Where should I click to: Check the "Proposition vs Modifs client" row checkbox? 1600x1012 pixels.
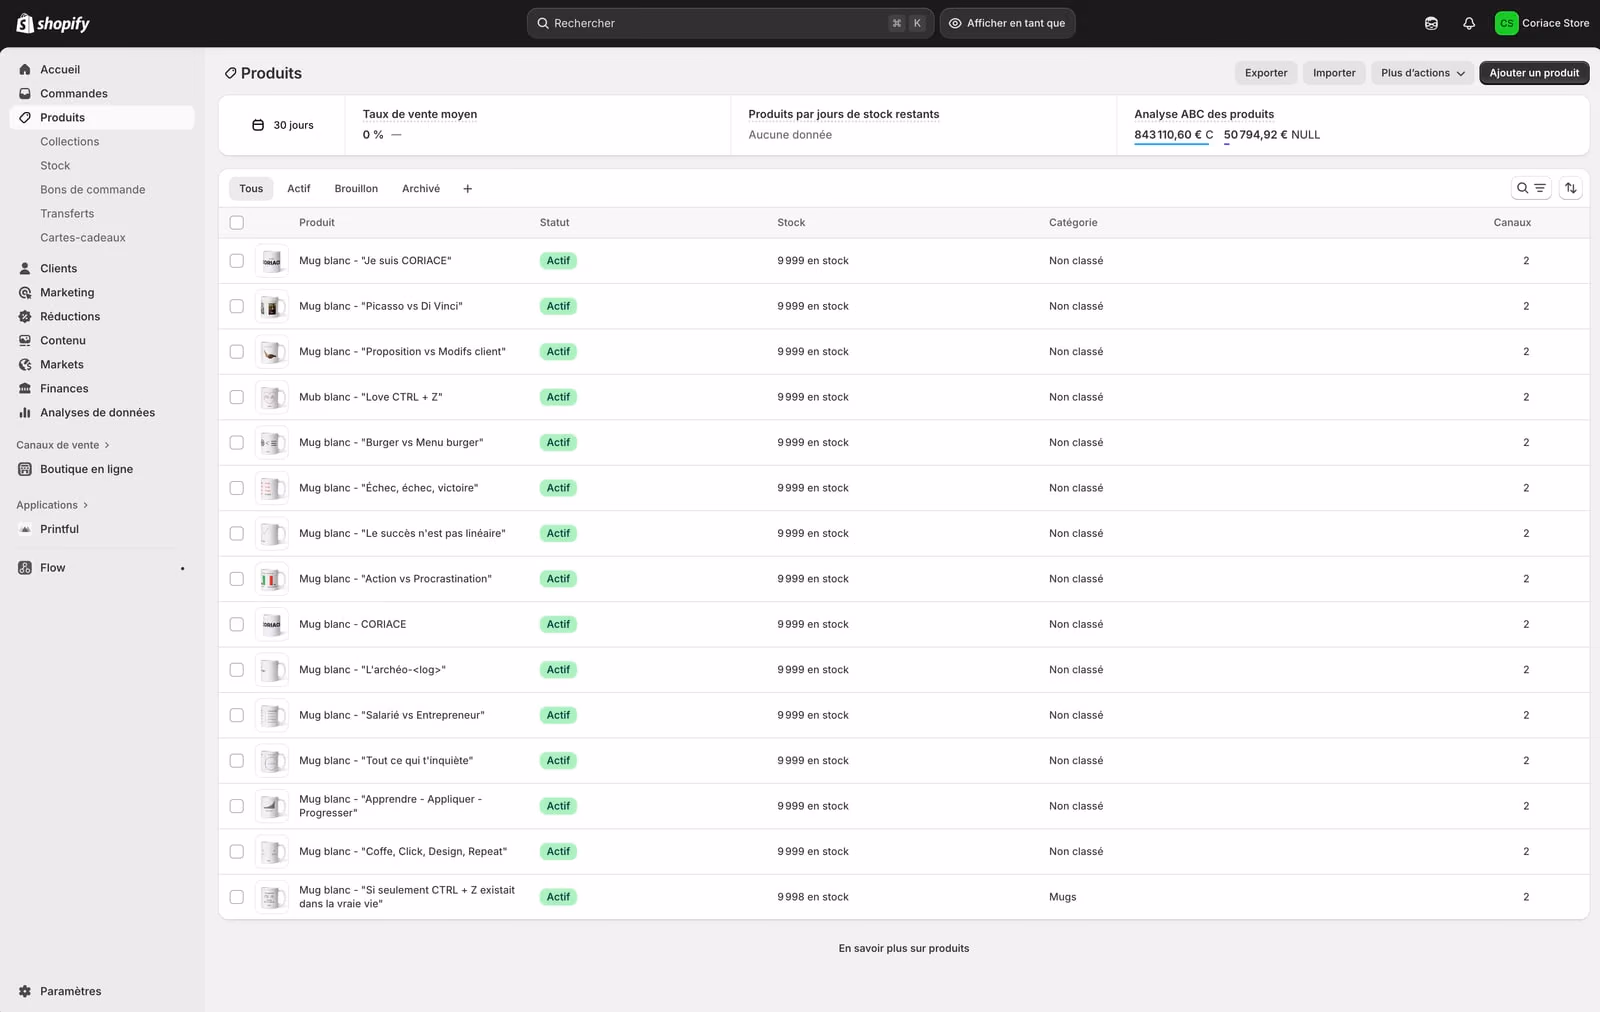[x=237, y=352]
